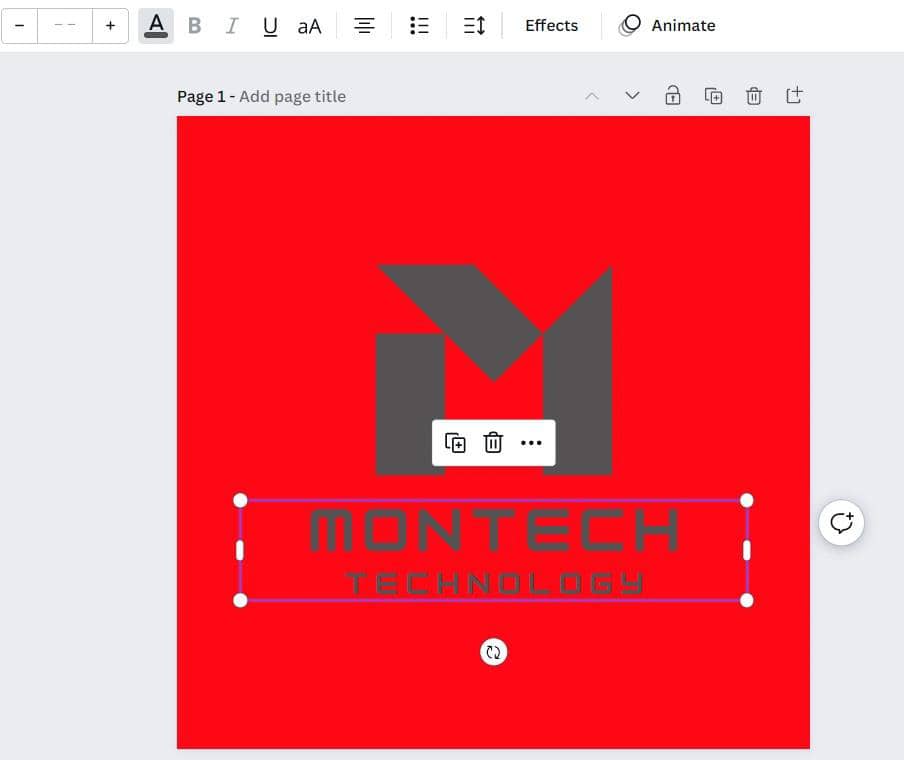Toggle uppercase aA option
The image size is (904, 760).
tap(309, 27)
